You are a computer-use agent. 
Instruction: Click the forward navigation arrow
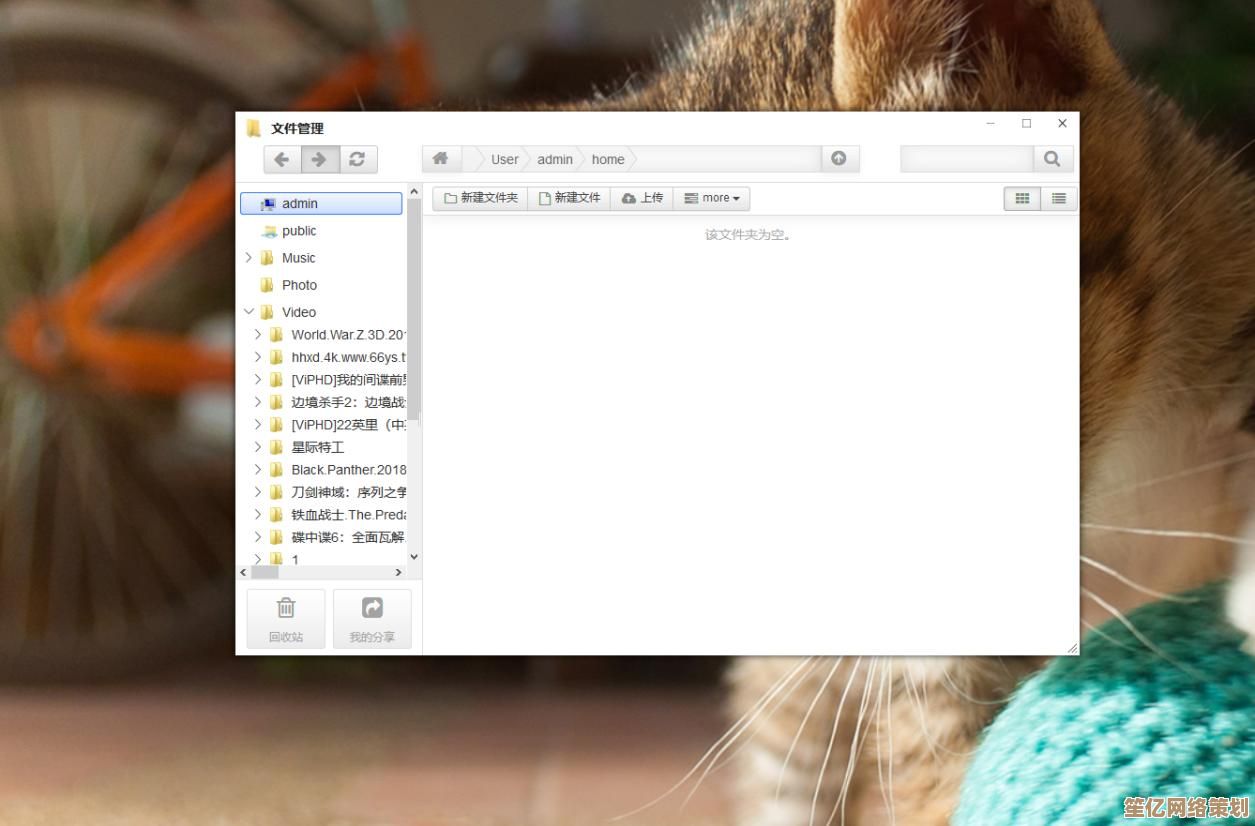pyautogui.click(x=319, y=159)
